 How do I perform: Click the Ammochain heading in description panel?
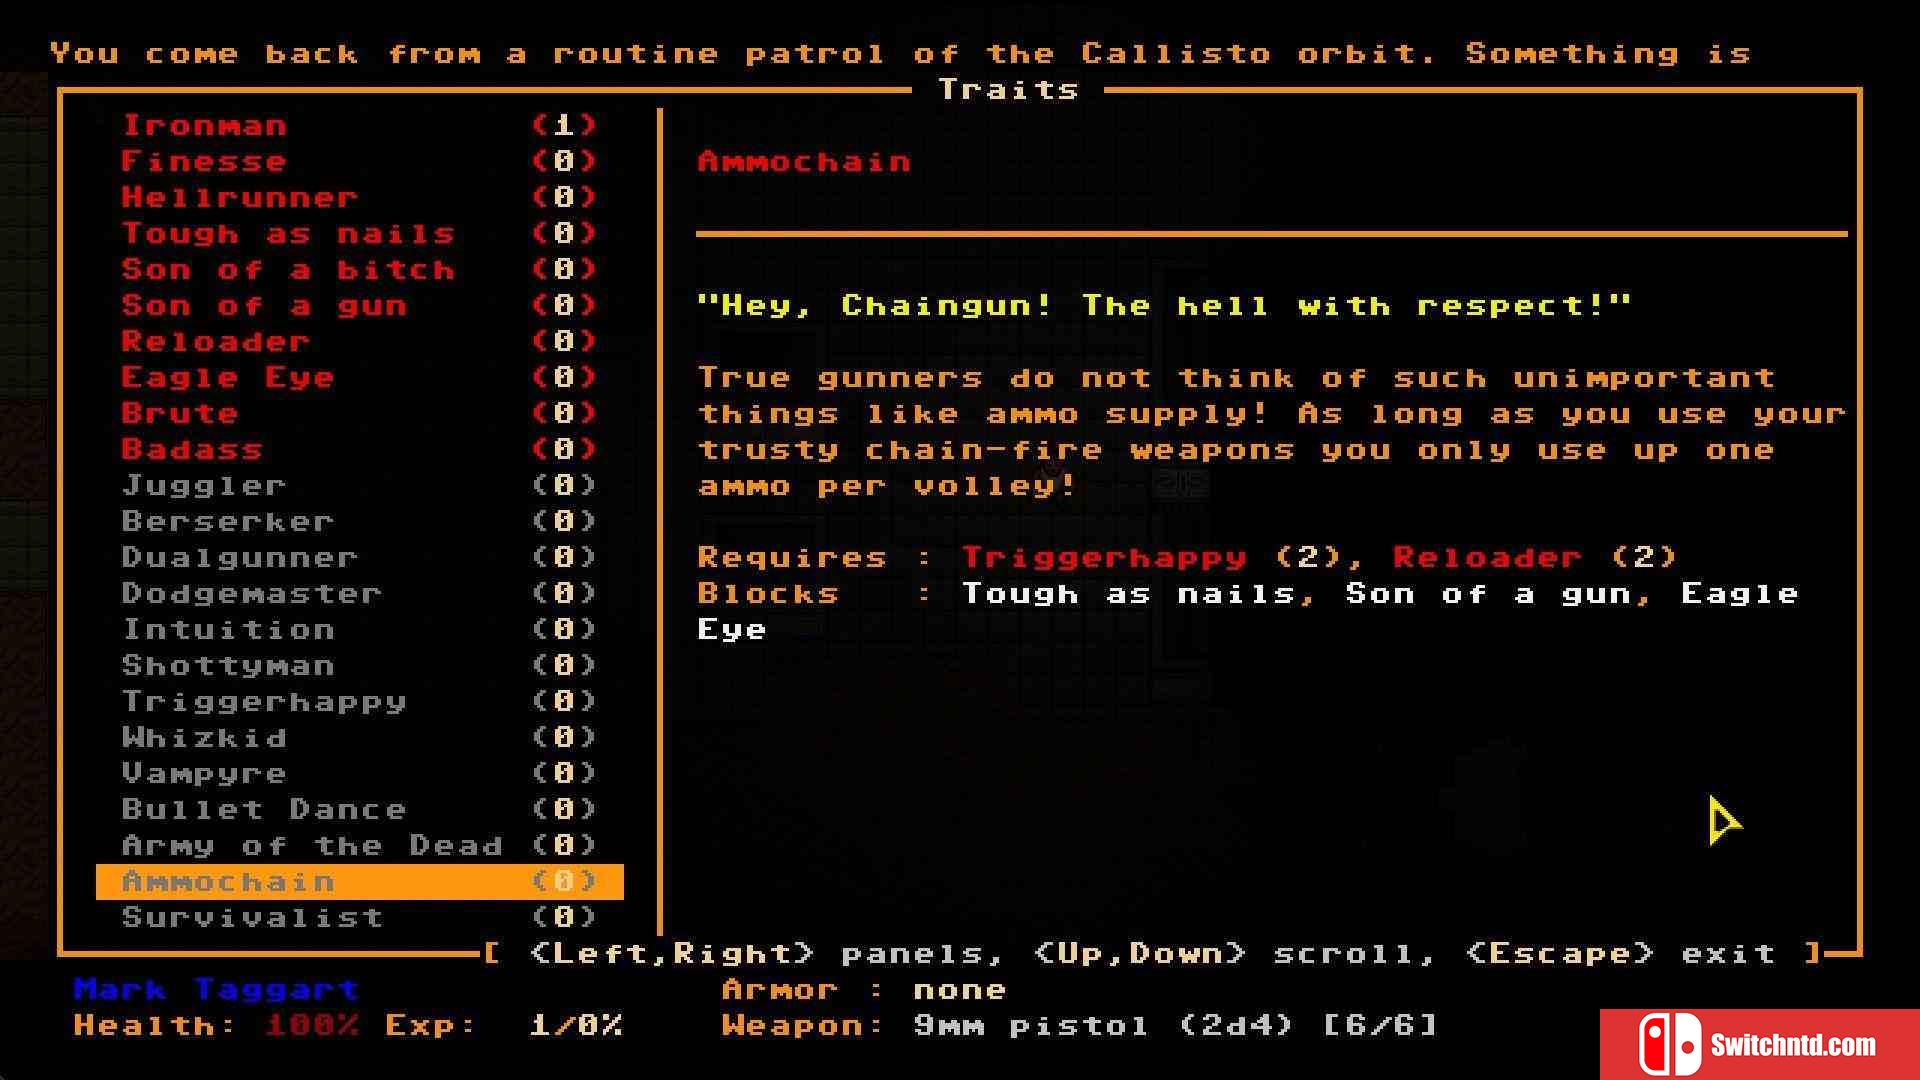point(804,161)
